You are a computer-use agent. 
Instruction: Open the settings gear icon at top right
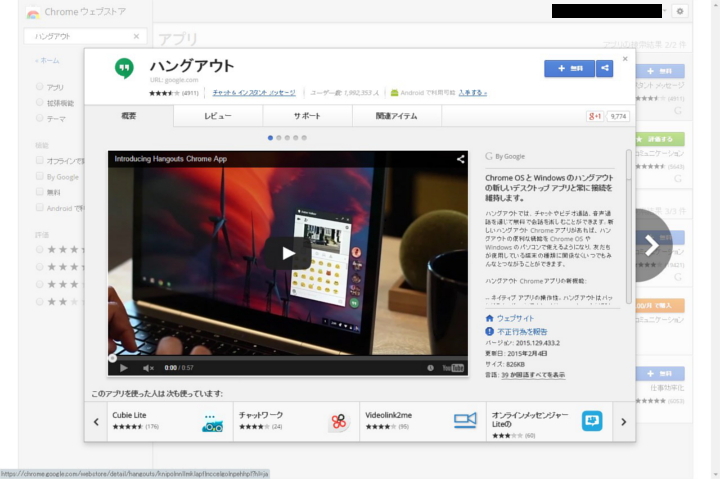point(680,11)
